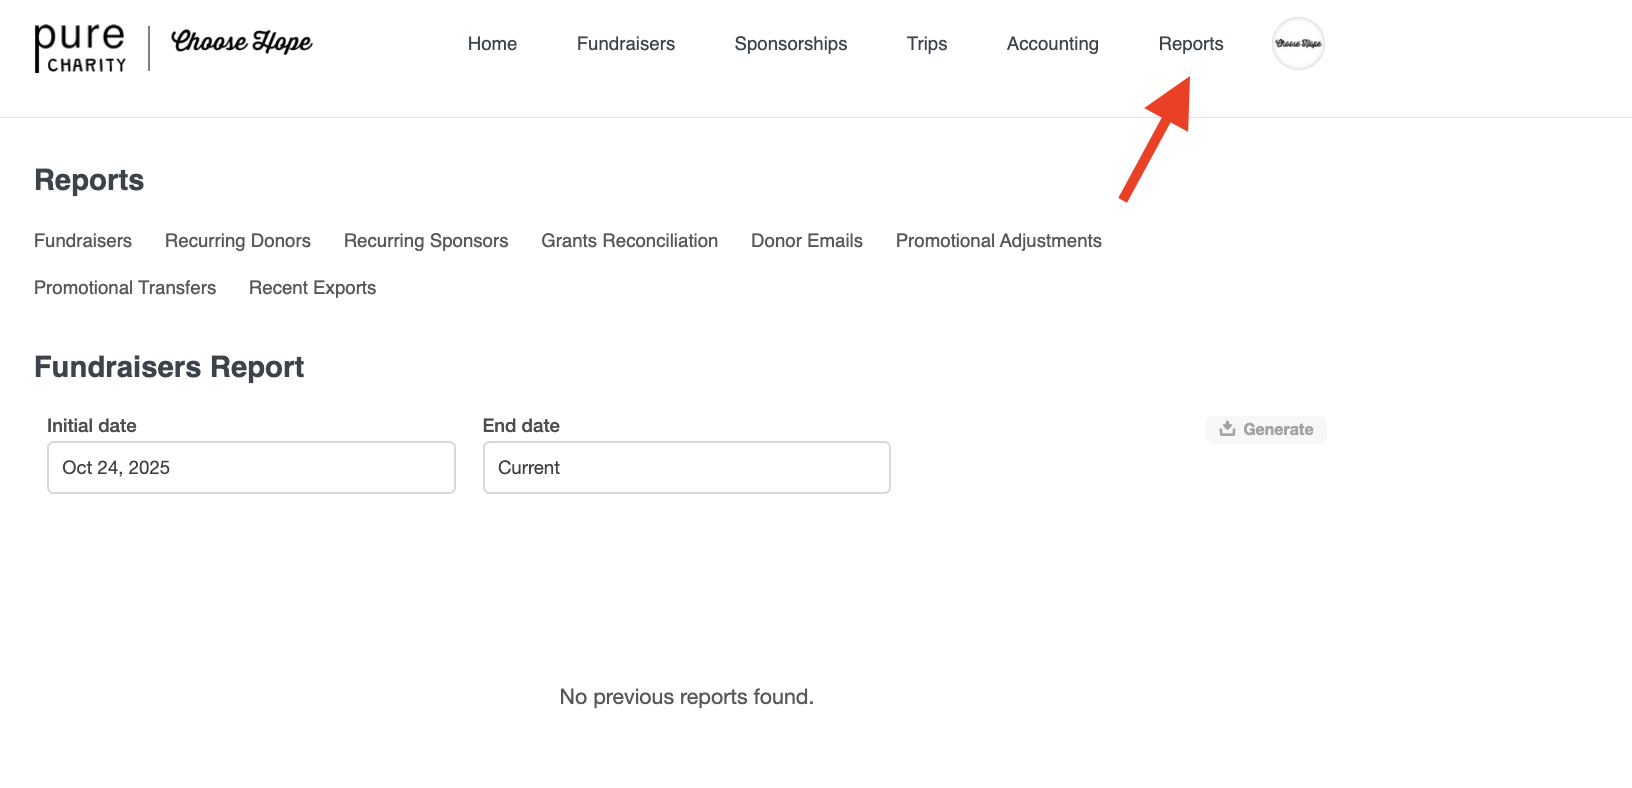Select the Fundraisers report tab under Reports

(x=83, y=241)
